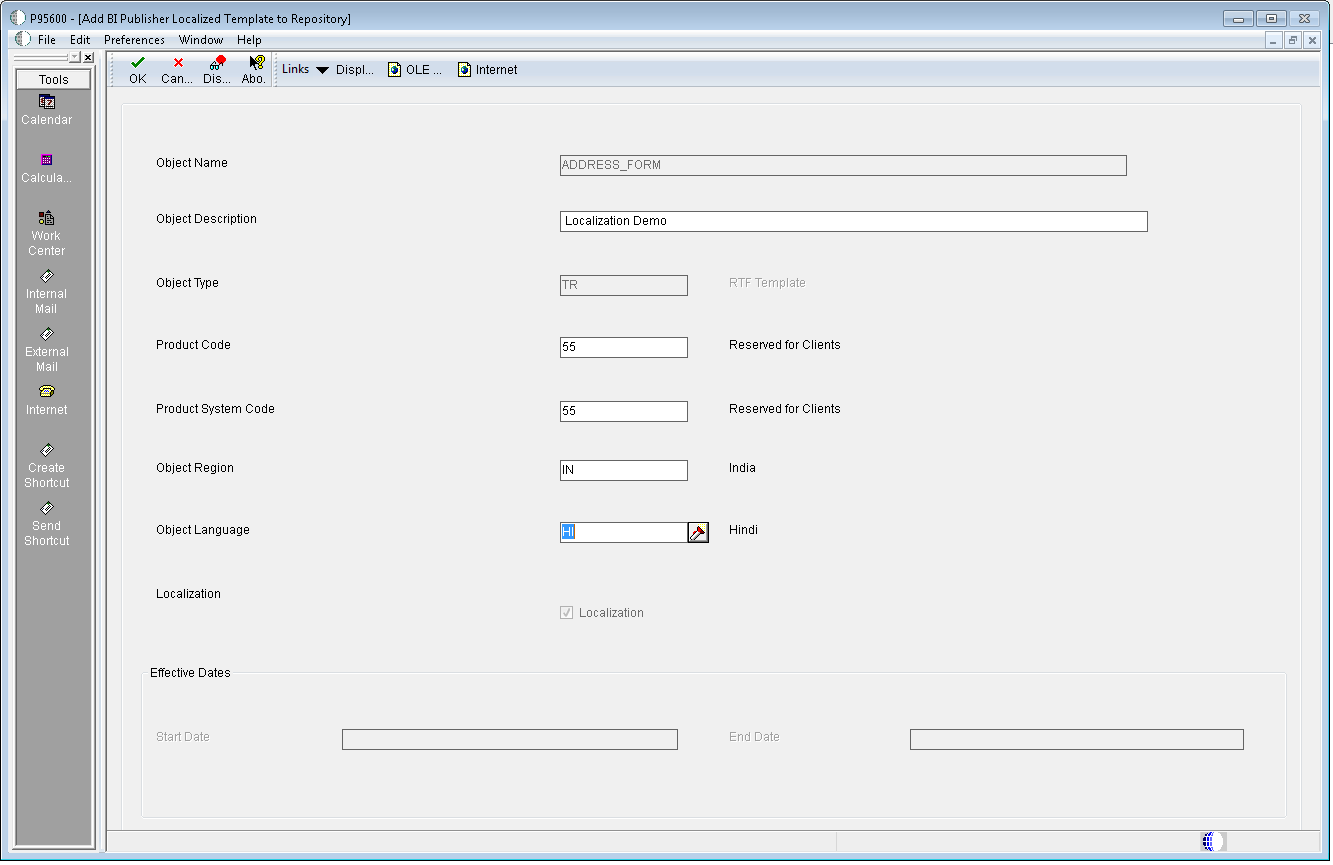Open Work Center from the Tools panel
Screen dimensions: 1333x865
(x=47, y=233)
